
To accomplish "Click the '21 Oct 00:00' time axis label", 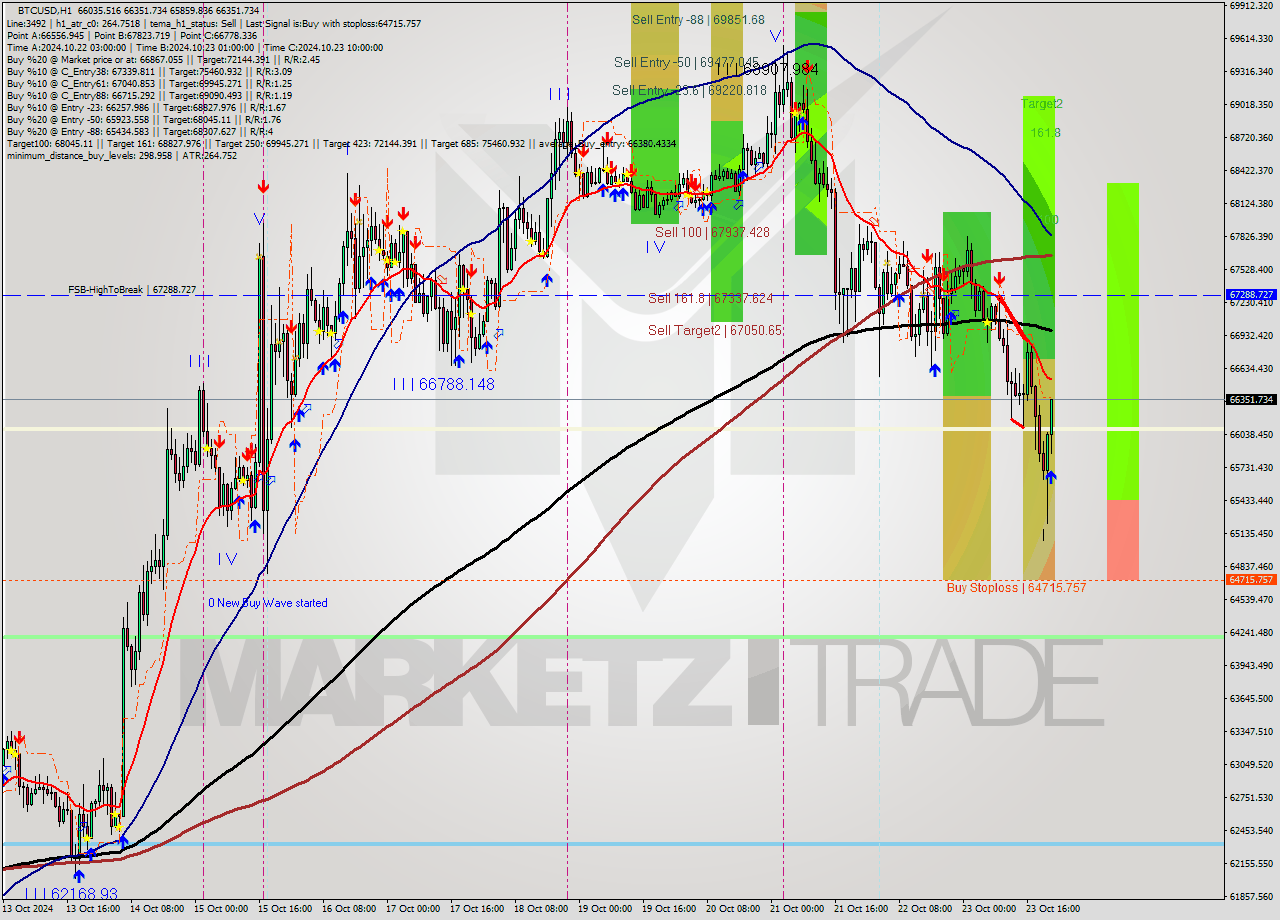I will click(797, 909).
